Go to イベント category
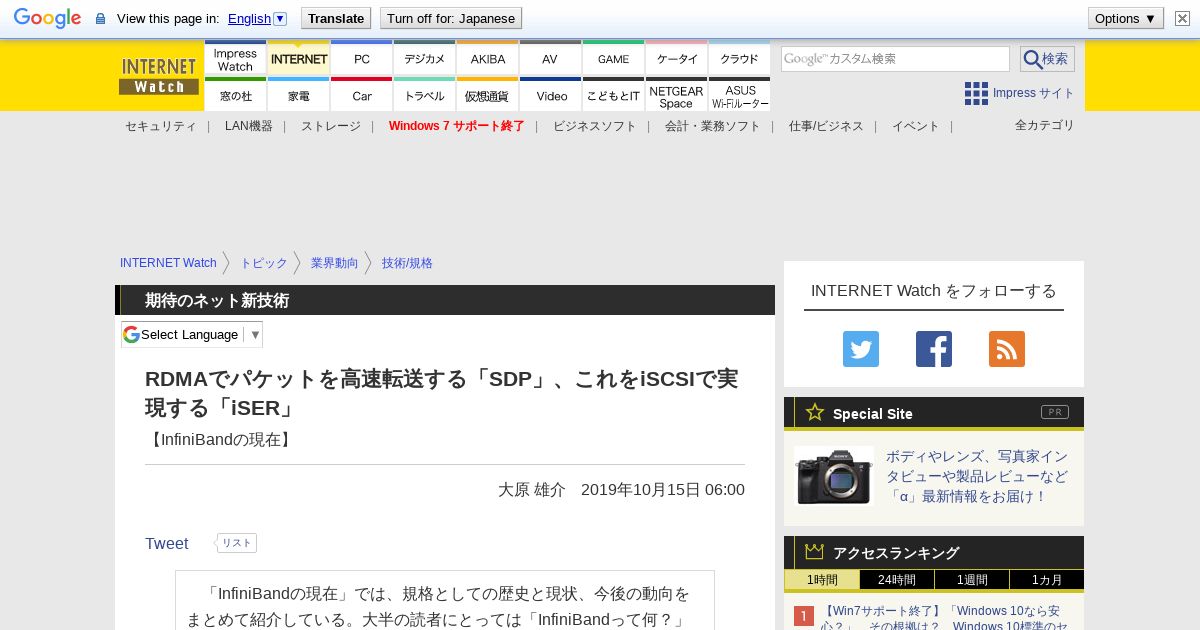 tap(916, 126)
